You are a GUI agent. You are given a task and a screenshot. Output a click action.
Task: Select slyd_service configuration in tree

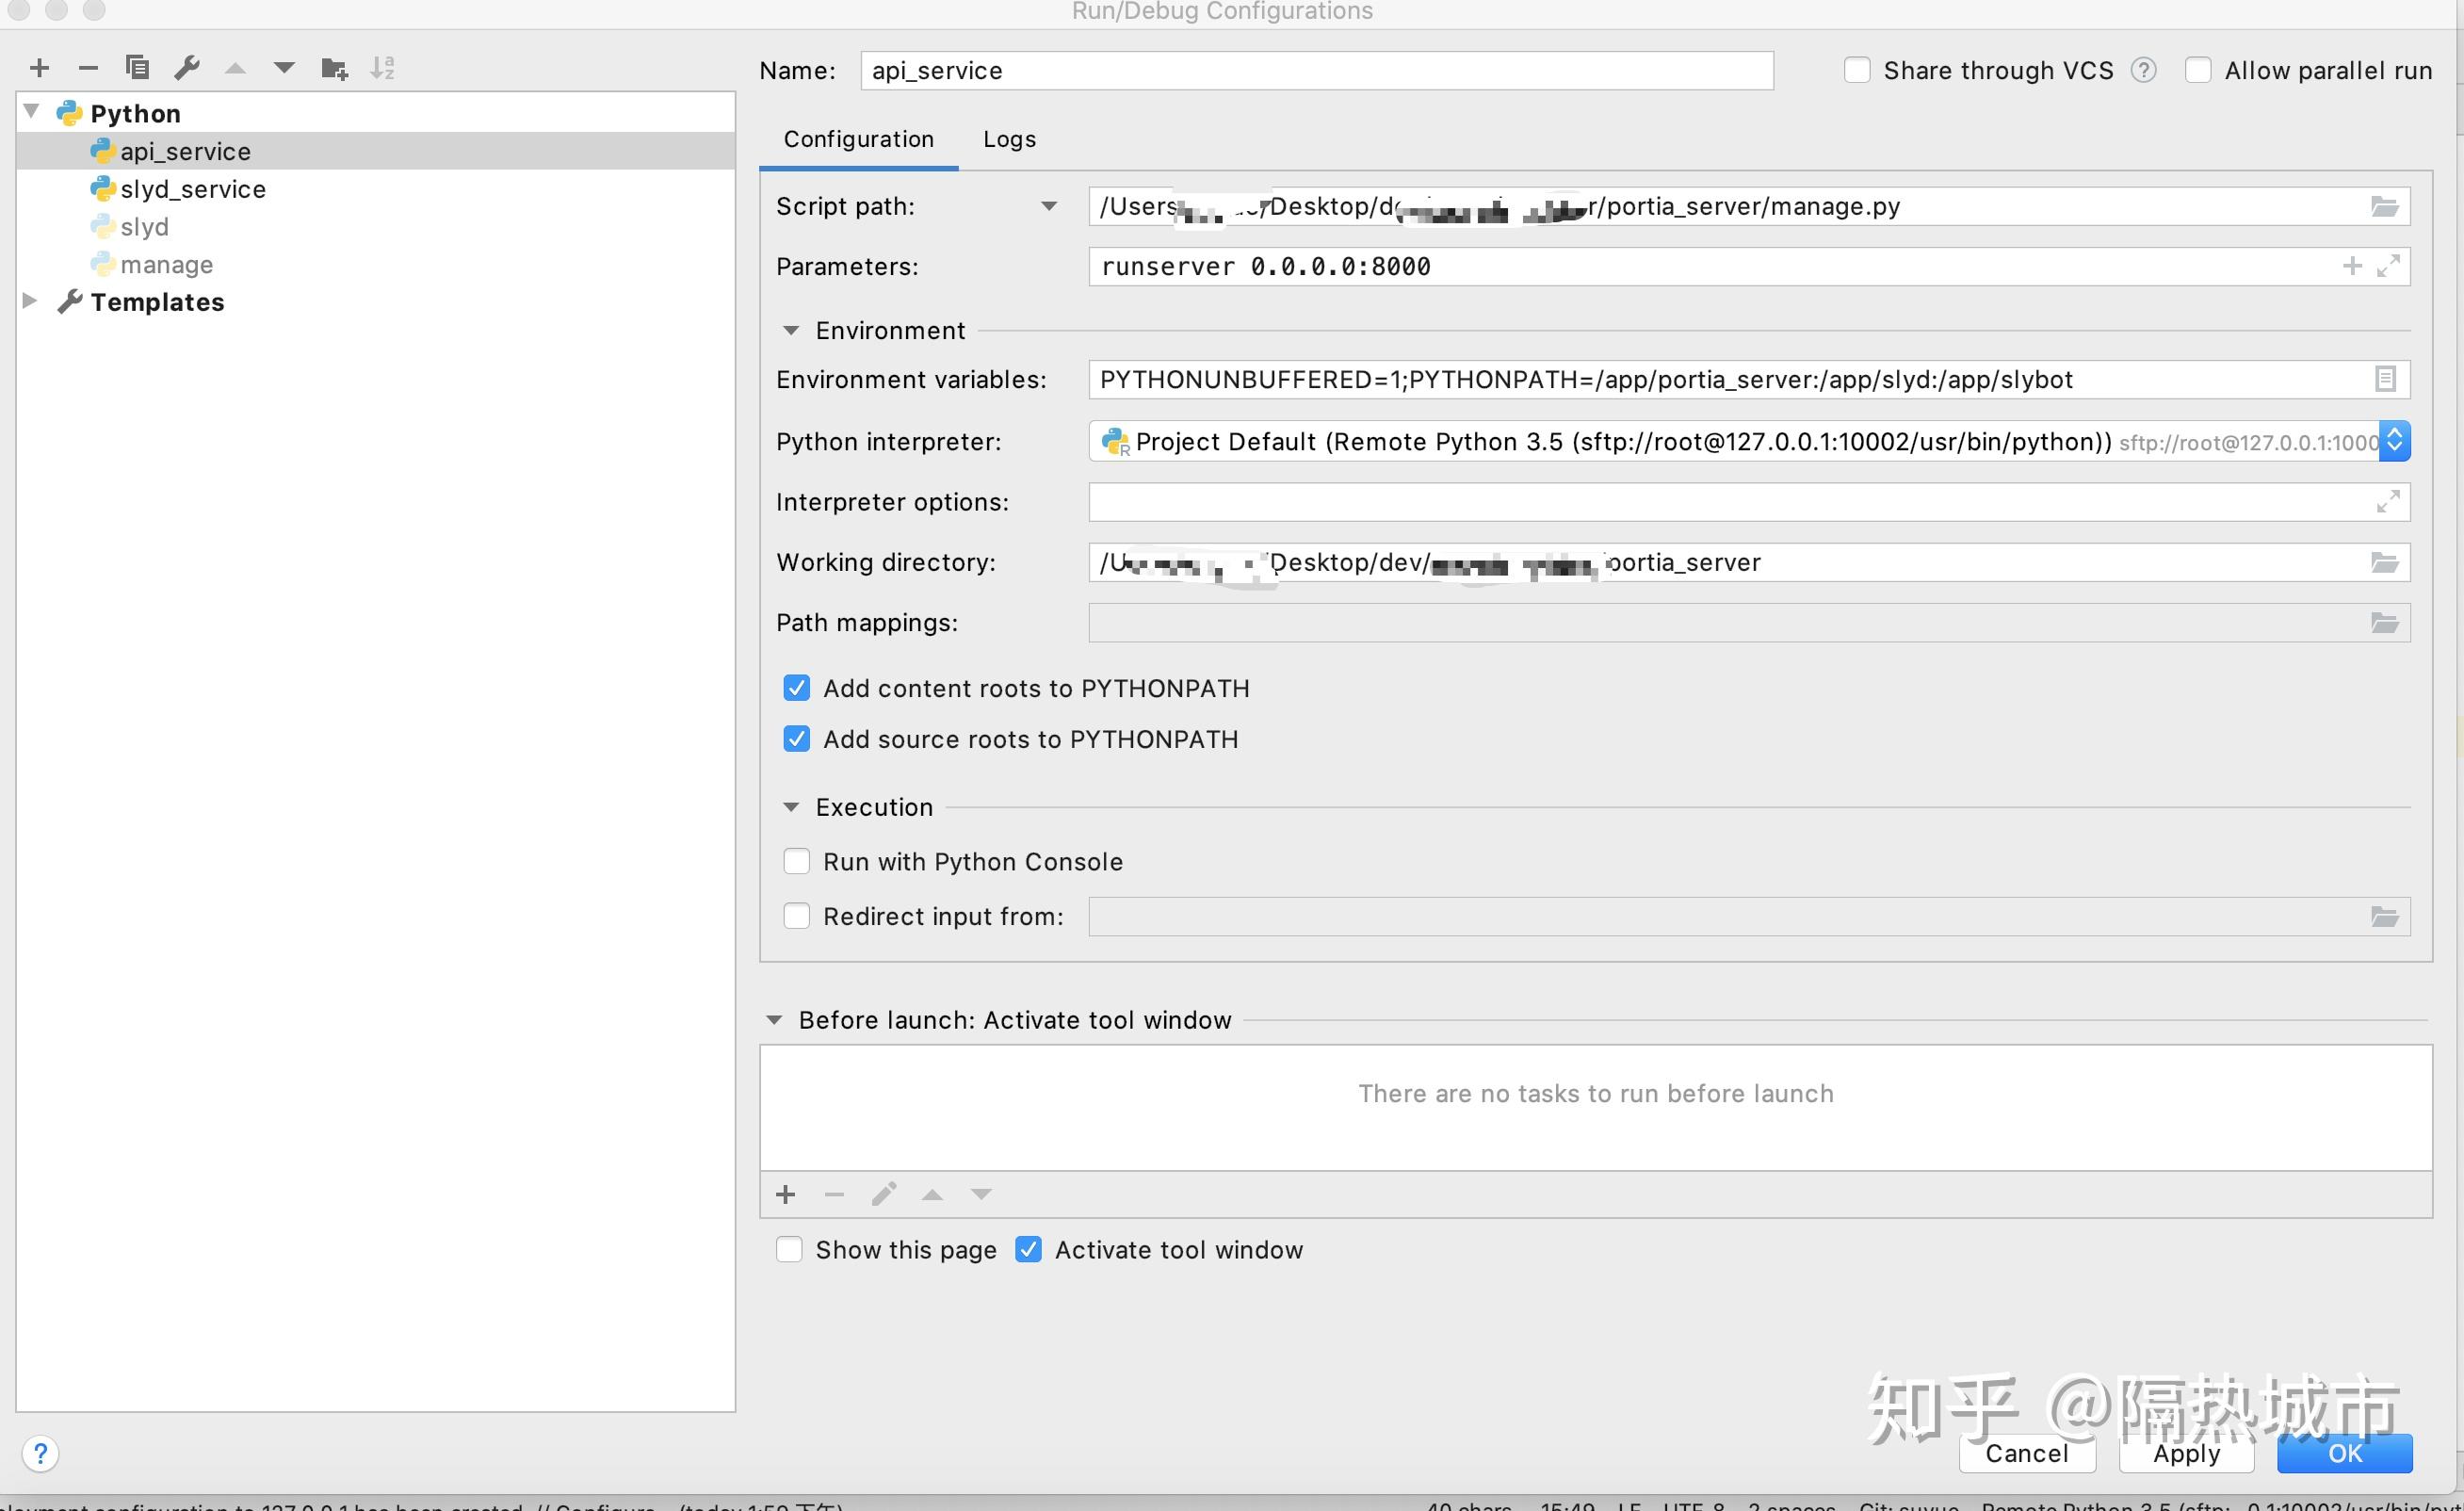coord(192,189)
